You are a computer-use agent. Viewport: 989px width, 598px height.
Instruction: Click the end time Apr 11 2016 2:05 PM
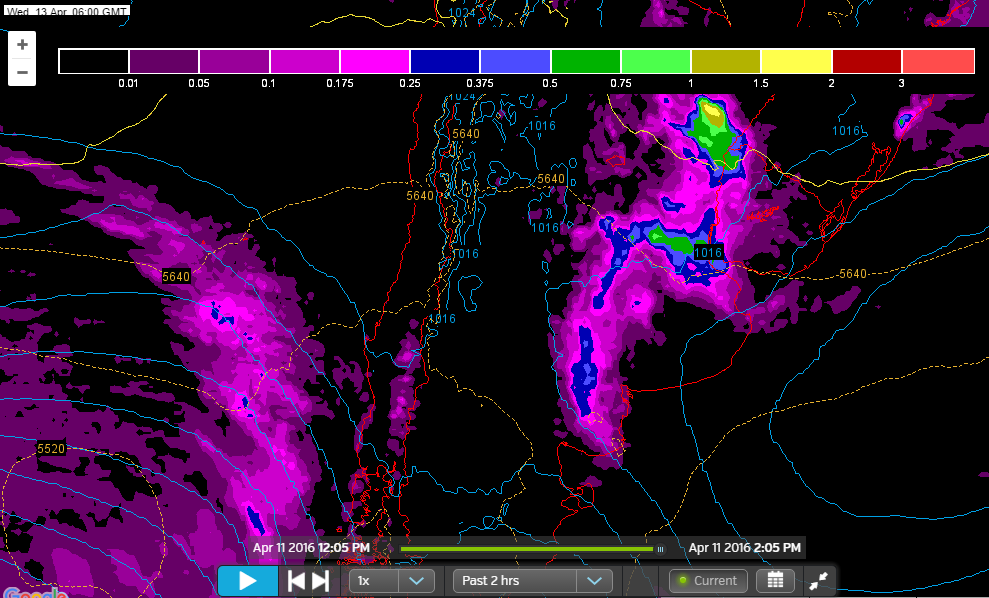(745, 548)
